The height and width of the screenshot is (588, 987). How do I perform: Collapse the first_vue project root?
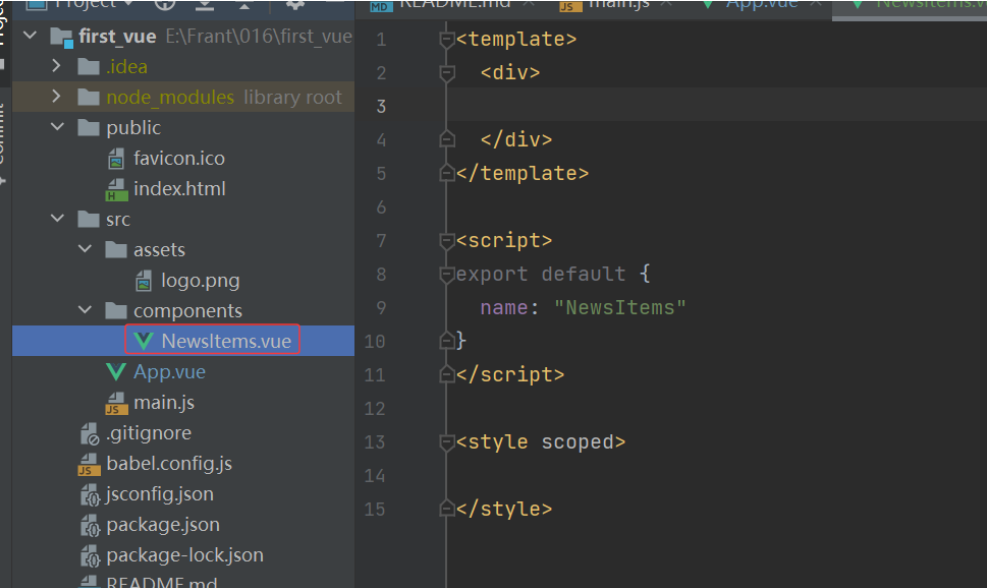pyautogui.click(x=30, y=35)
